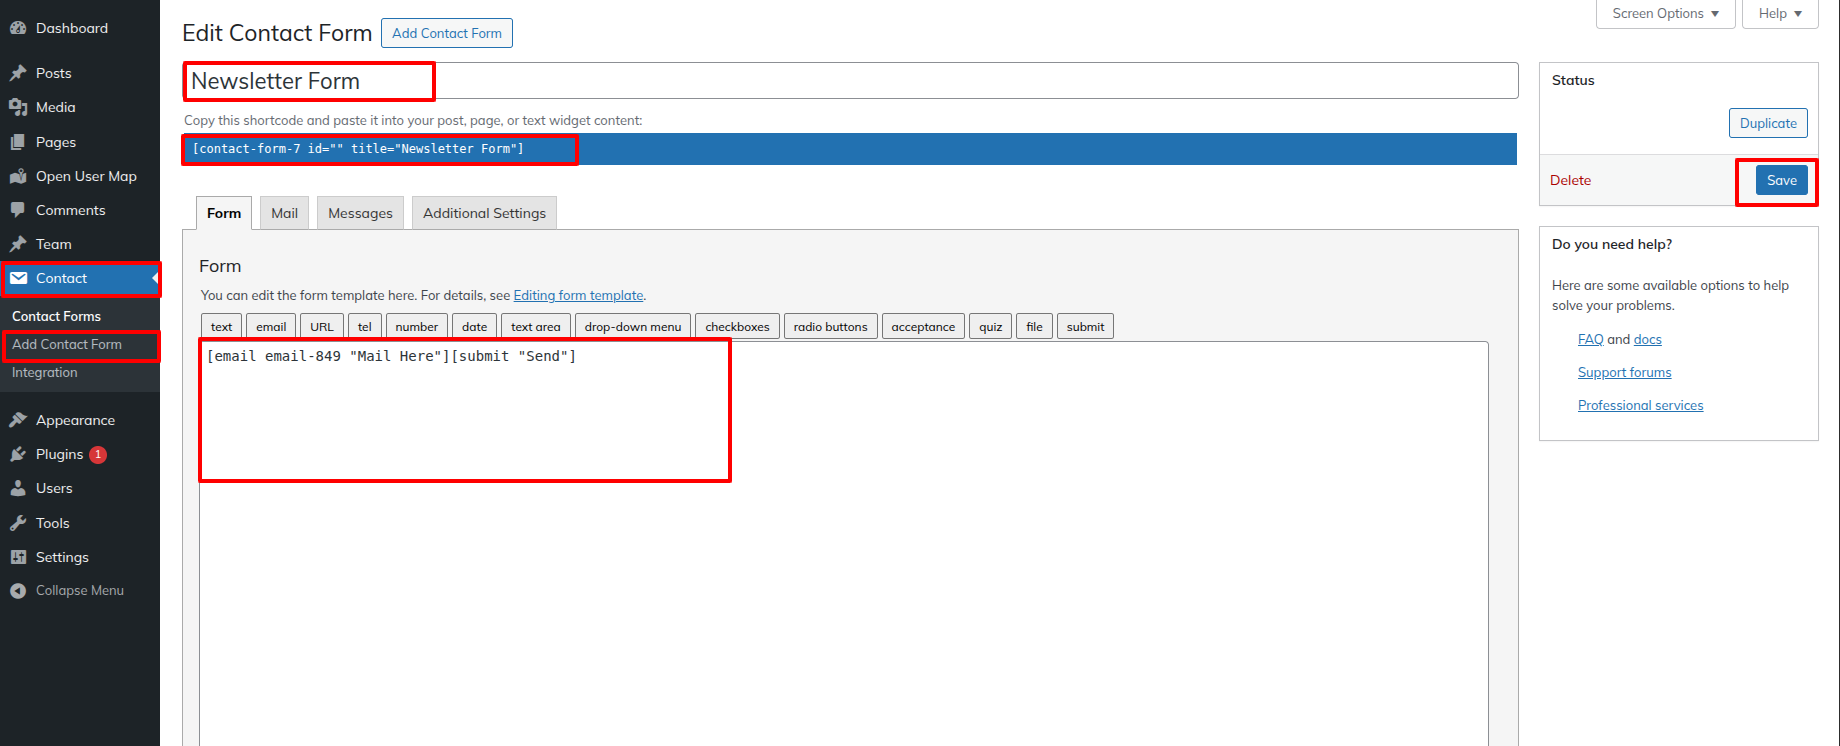Open Plugins via plug icon
Image resolution: width=1840 pixels, height=746 pixels.
[x=18, y=454]
